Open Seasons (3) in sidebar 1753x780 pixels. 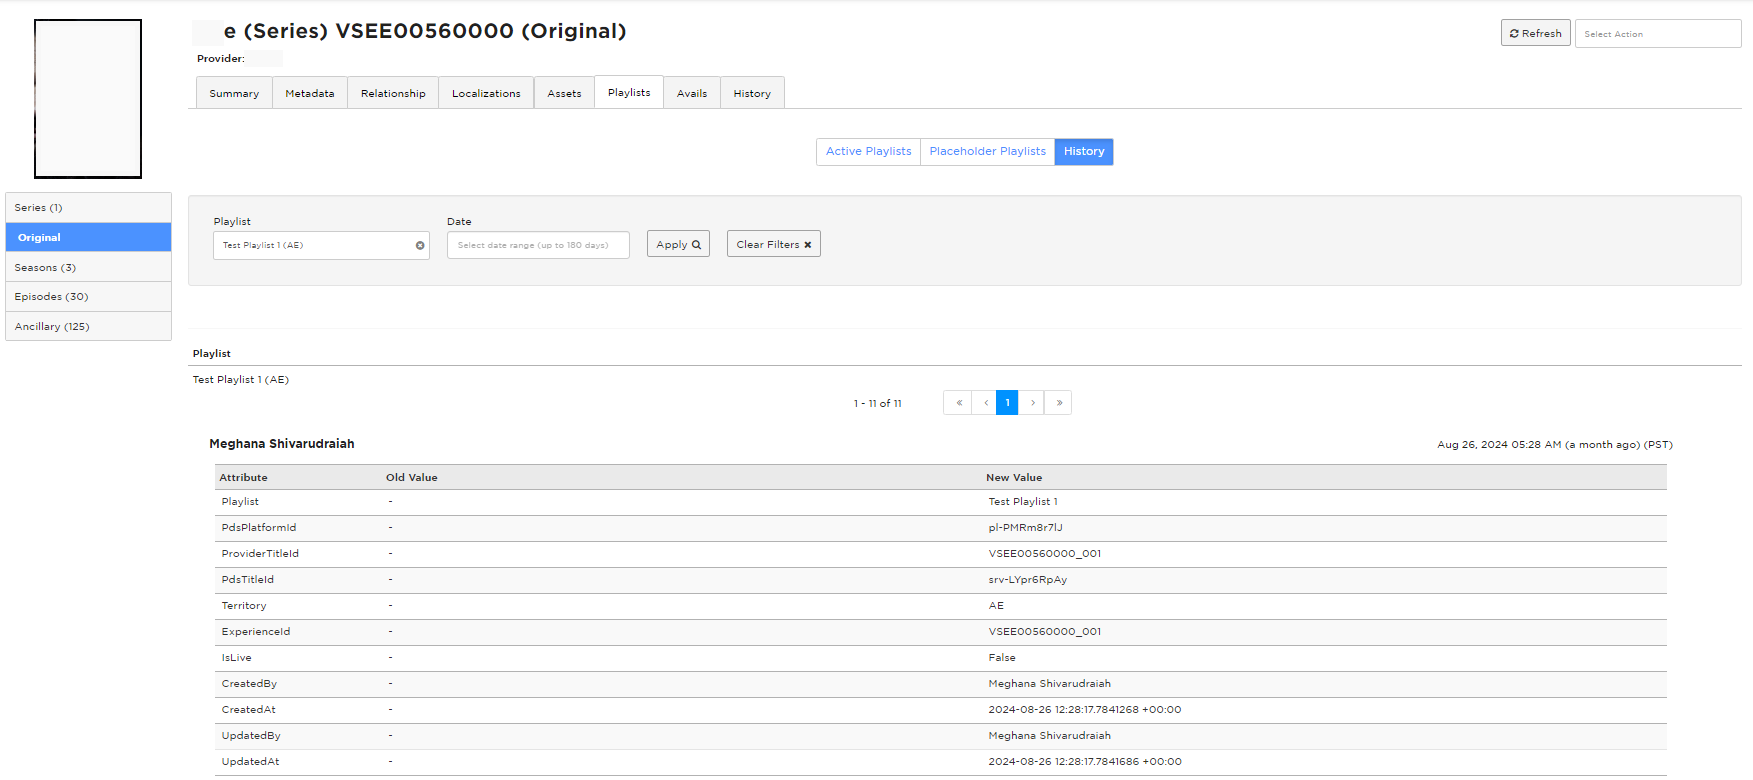coord(88,267)
